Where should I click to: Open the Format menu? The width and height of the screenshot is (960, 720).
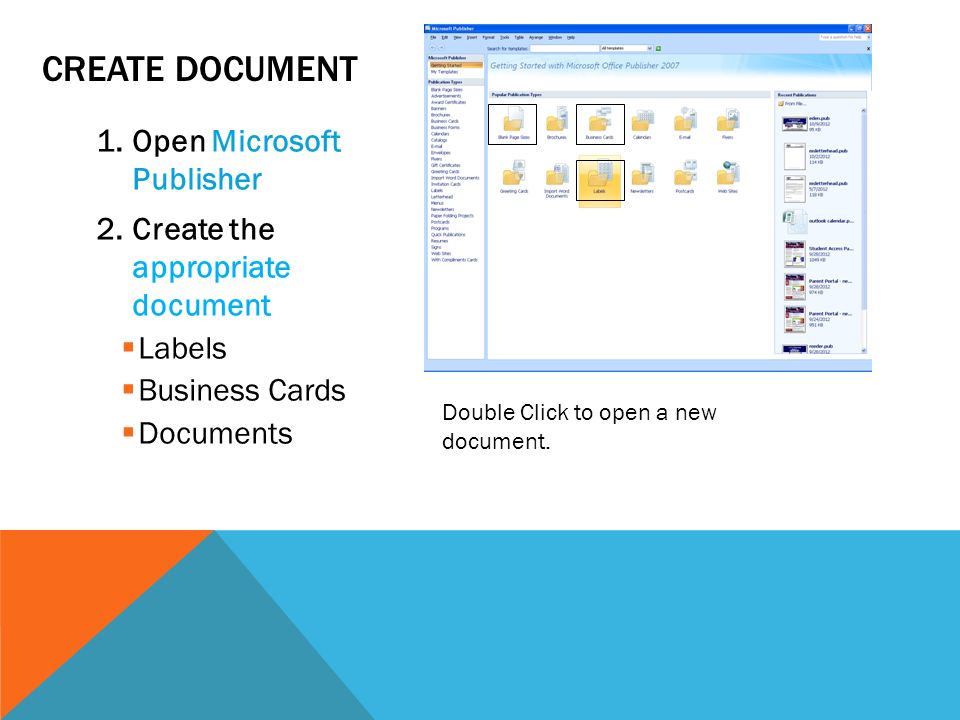pyautogui.click(x=489, y=38)
